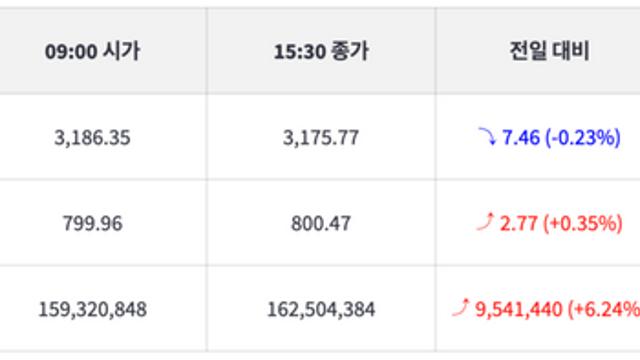The height and width of the screenshot is (360, 640).
Task: Click the red upward arrow beside 2.77
Action: 485,222
